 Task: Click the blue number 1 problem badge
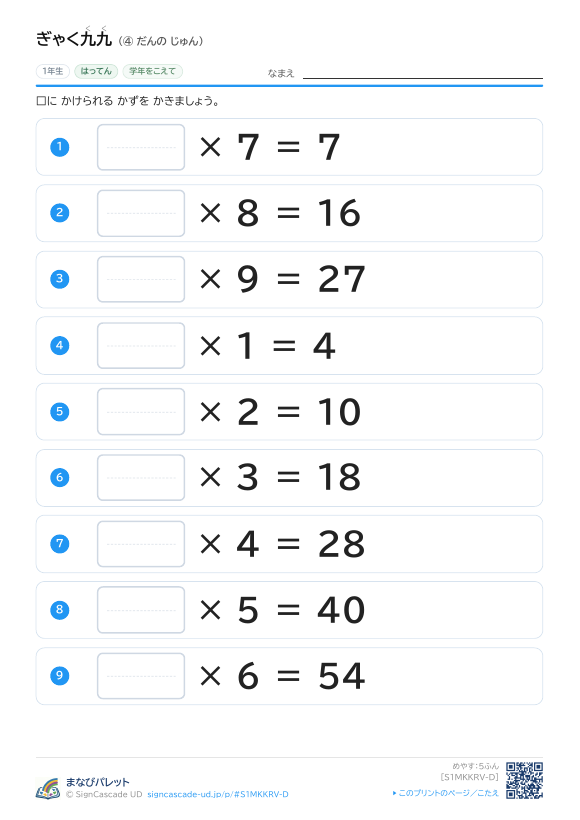click(x=60, y=147)
